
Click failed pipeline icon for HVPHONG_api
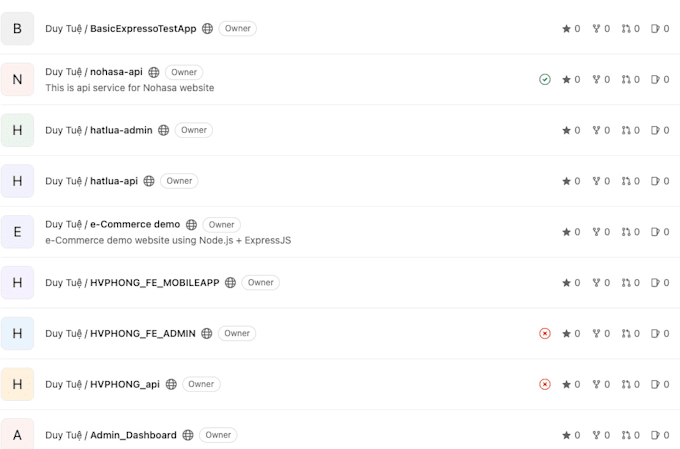(545, 384)
